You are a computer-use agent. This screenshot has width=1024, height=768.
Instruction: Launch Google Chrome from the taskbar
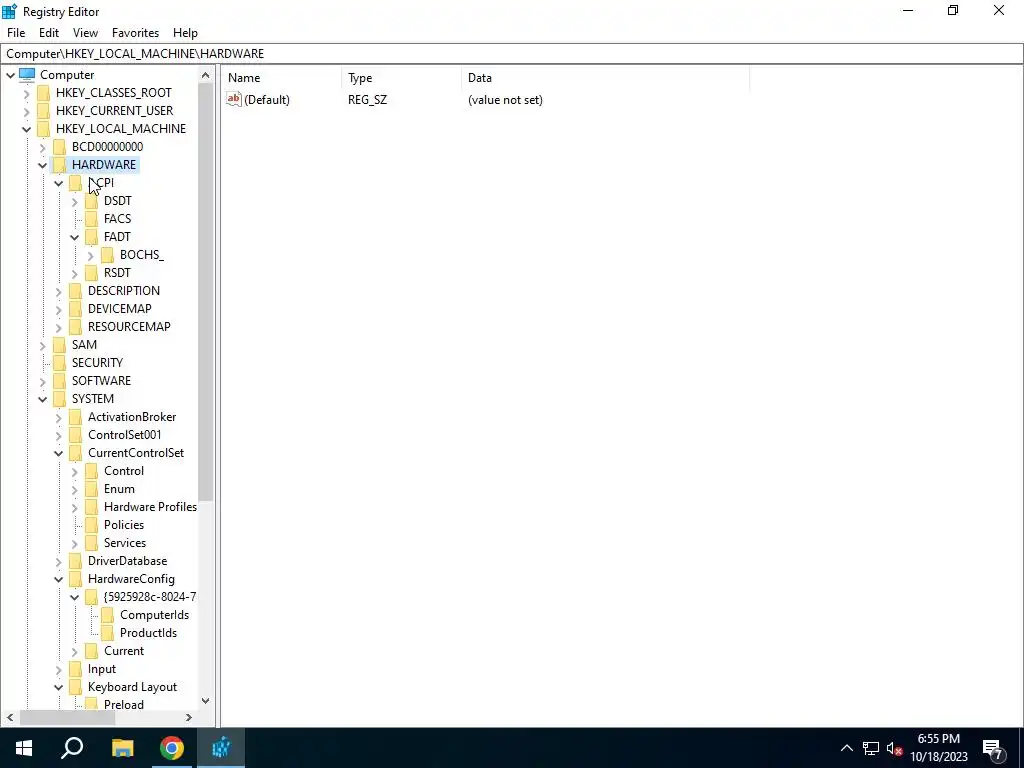[x=172, y=748]
